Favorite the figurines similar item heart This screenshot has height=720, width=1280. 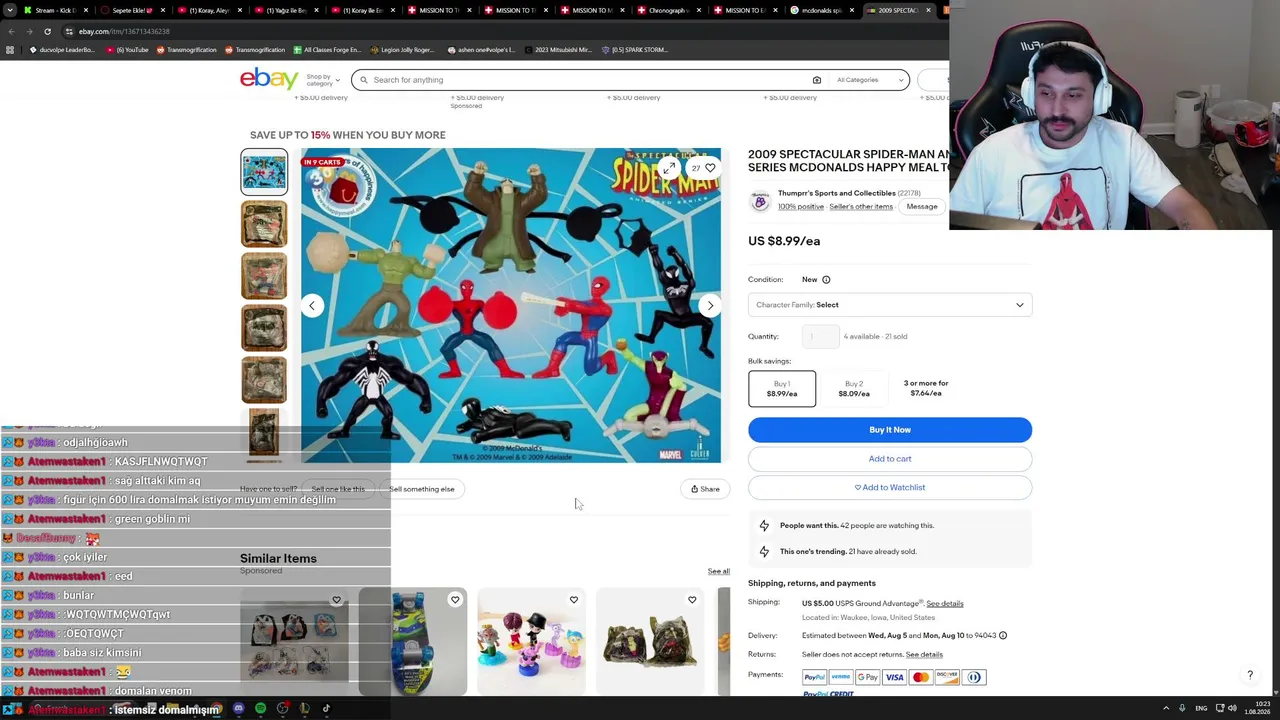pyautogui.click(x=573, y=601)
